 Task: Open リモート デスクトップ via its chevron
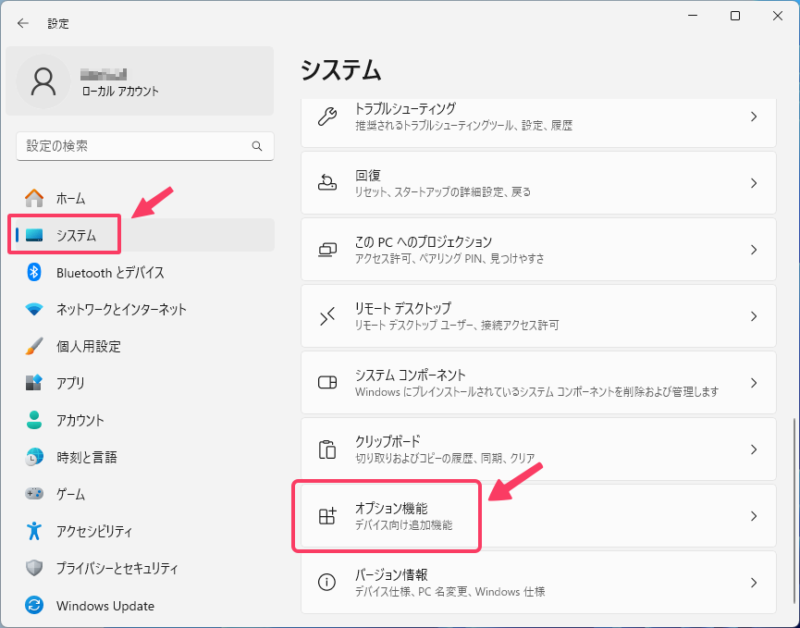tap(754, 316)
